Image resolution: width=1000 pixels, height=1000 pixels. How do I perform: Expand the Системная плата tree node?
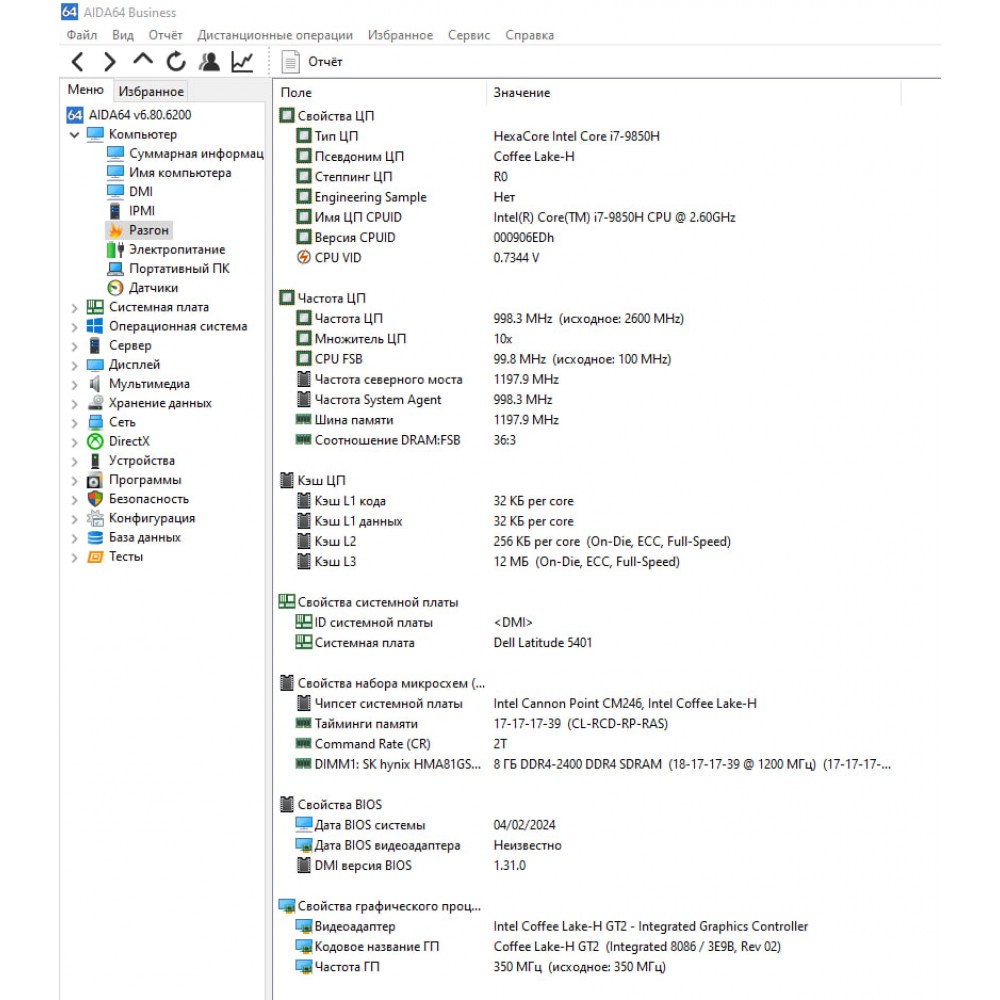pyautogui.click(x=74, y=308)
